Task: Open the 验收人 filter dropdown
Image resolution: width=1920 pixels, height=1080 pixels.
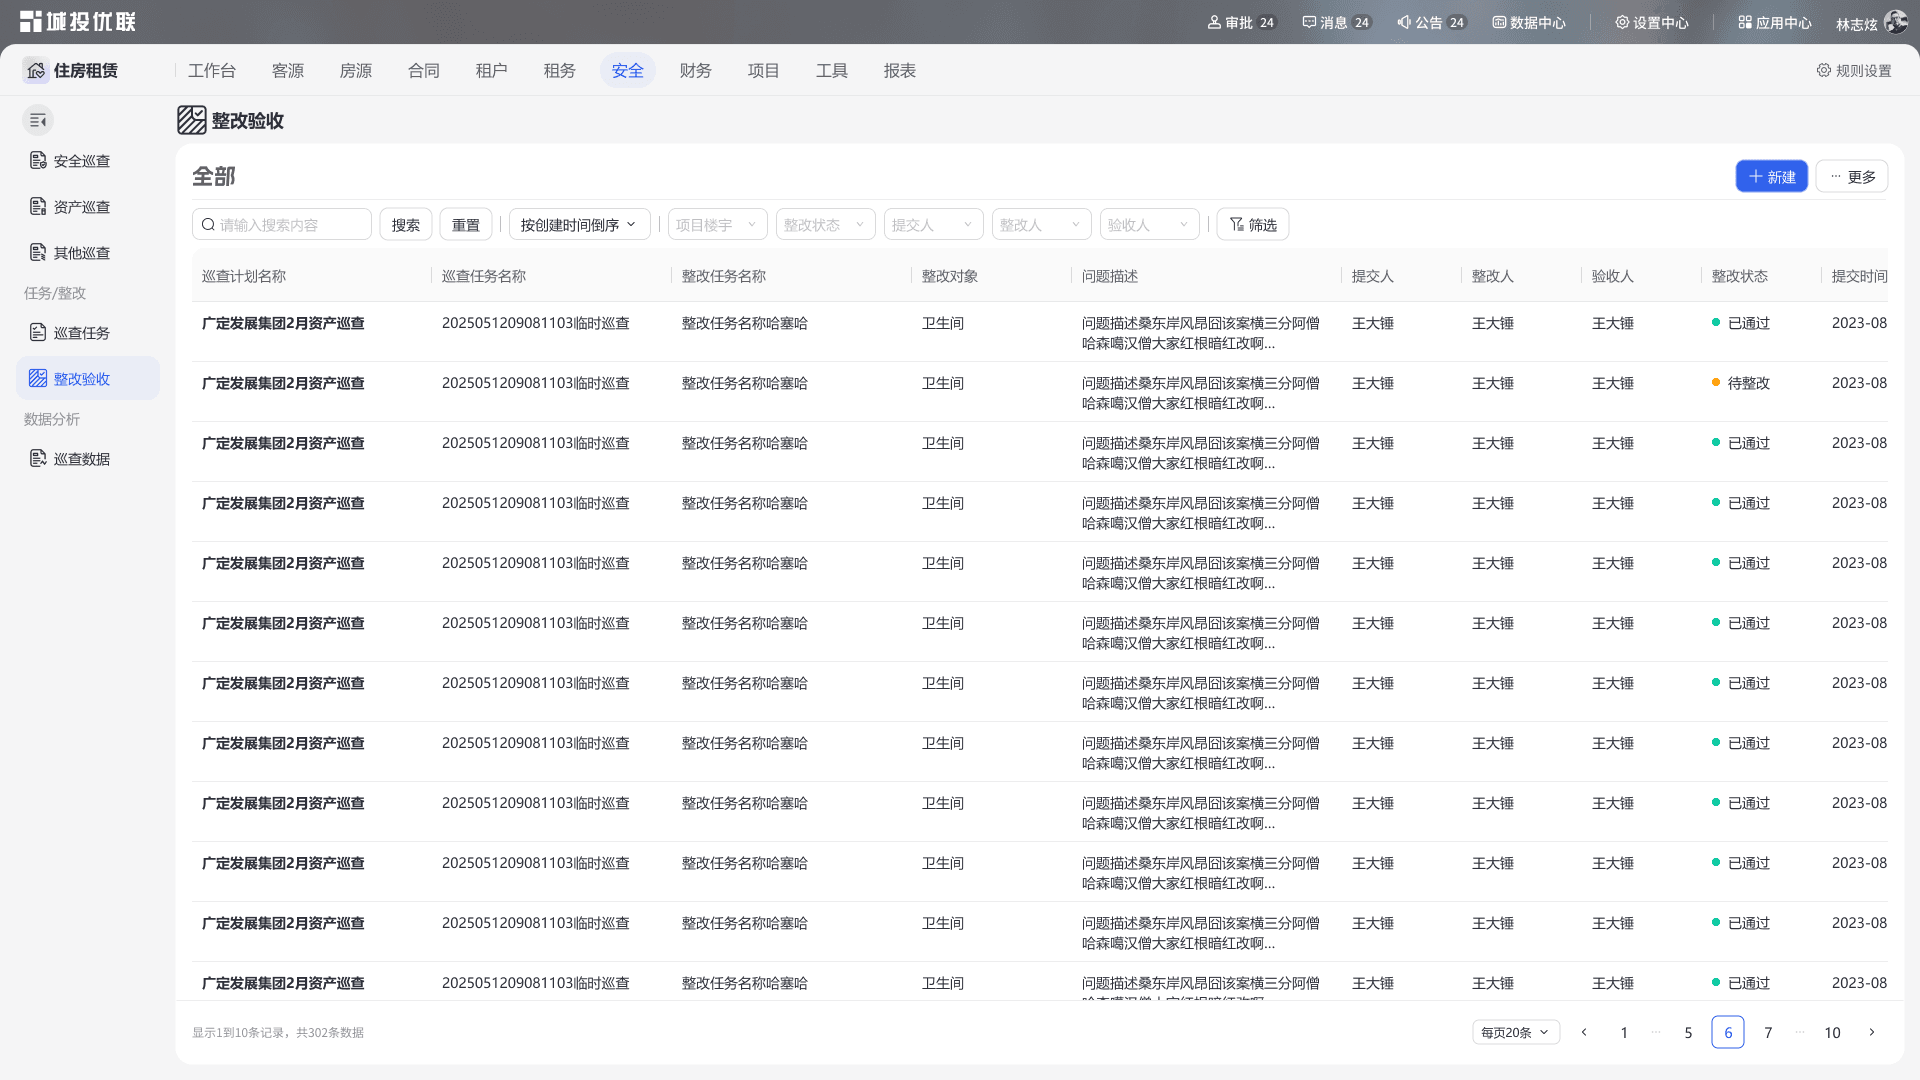Action: pyautogui.click(x=1149, y=225)
